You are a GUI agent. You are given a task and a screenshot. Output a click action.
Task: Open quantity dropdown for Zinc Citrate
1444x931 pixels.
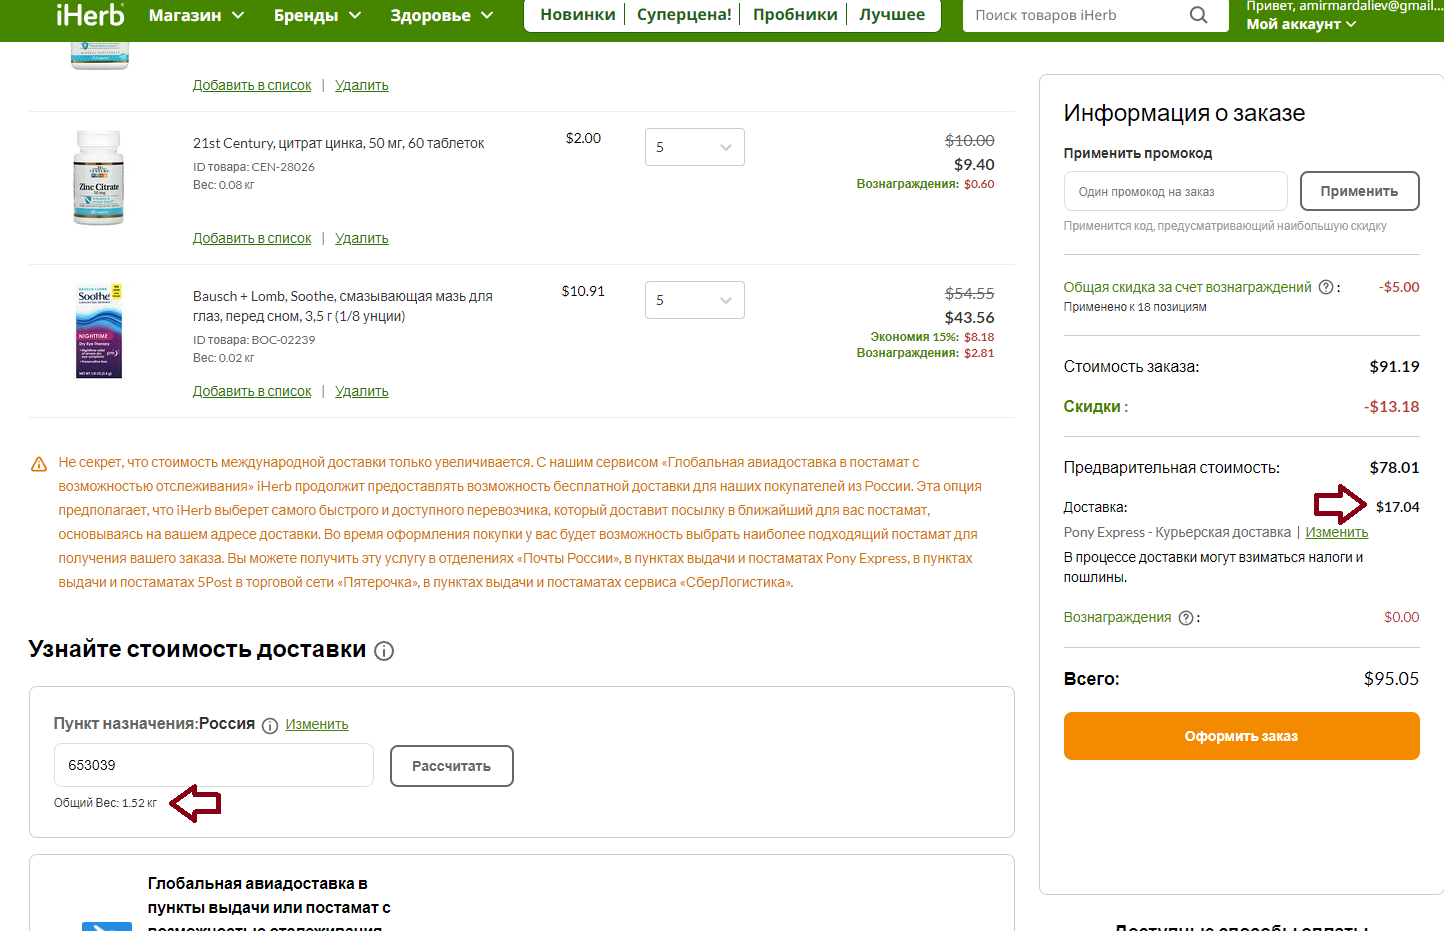pos(695,147)
